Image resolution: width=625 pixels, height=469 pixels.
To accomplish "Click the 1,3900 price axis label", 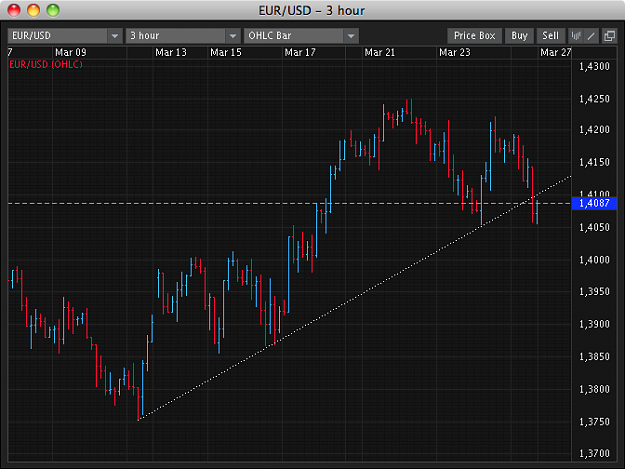I will pos(594,324).
